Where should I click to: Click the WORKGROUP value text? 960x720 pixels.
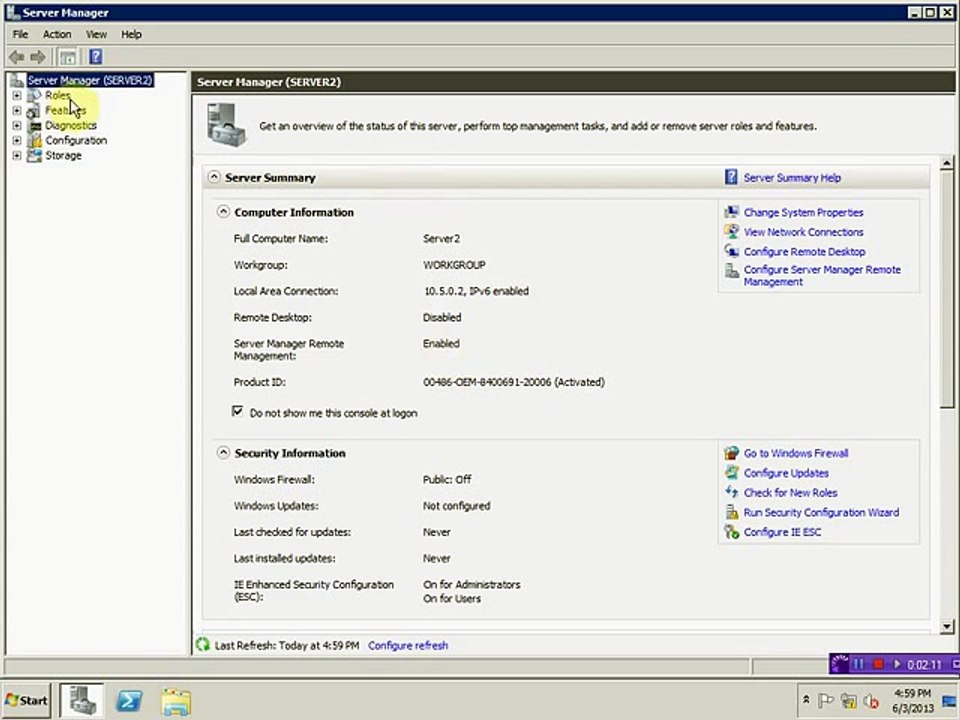pos(454,265)
